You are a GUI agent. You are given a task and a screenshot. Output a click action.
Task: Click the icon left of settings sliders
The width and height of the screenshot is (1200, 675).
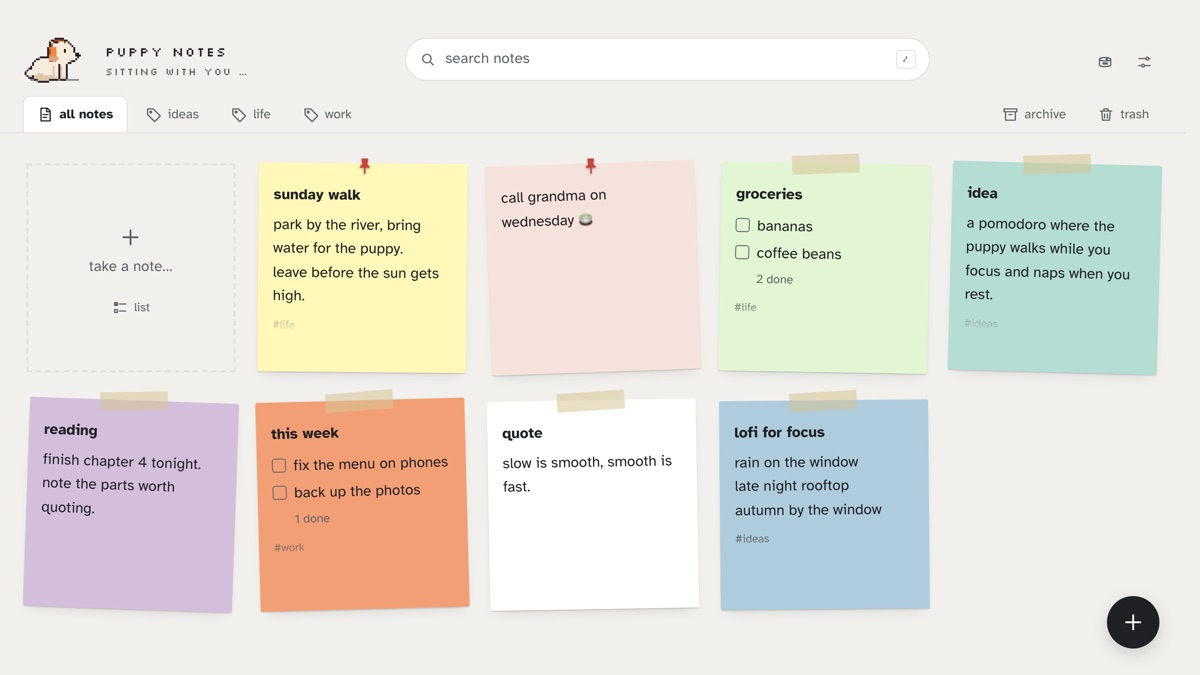pyautogui.click(x=1105, y=62)
